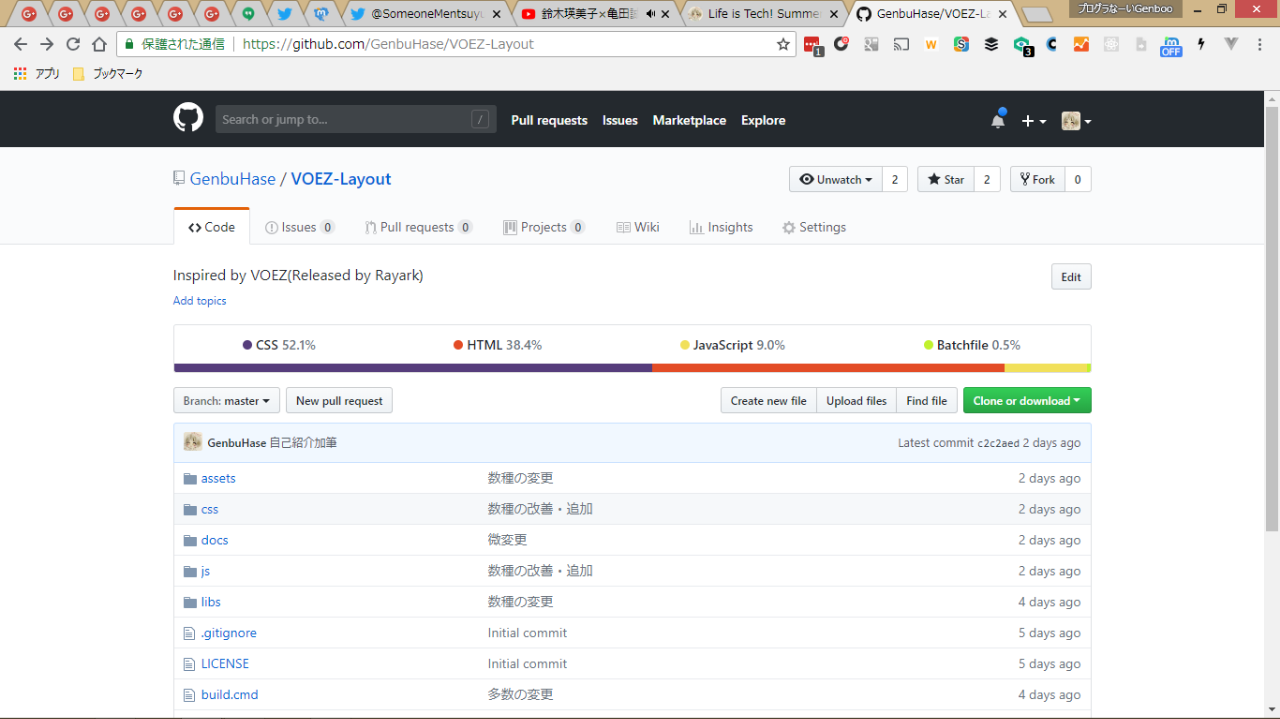This screenshot has width=1280, height=719.
Task: Click the GitHub Octocat logo
Action: point(188,119)
